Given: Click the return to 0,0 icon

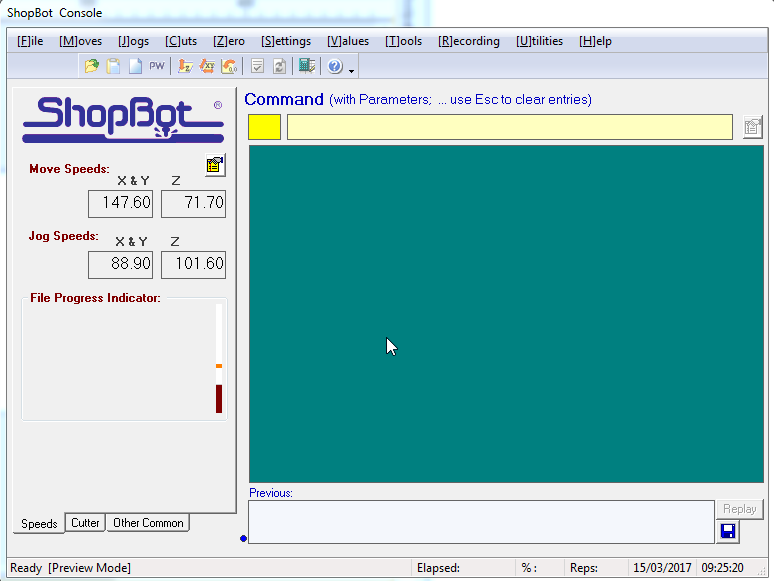Looking at the screenshot, I should click(229, 66).
